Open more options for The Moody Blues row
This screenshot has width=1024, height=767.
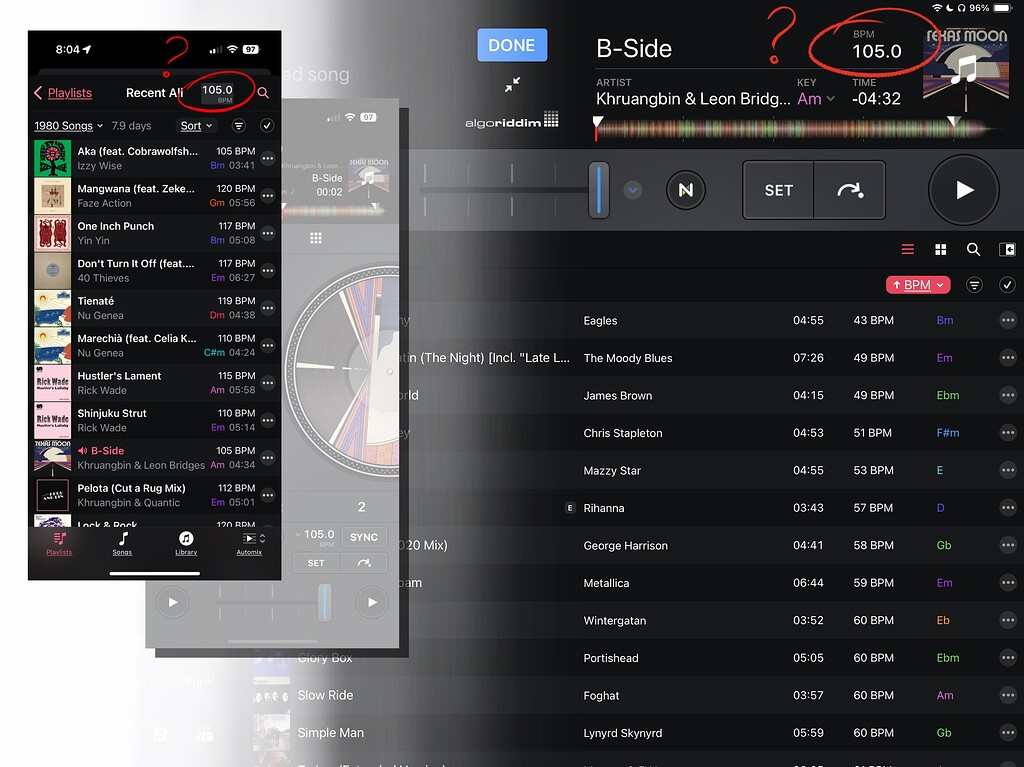coord(1008,357)
